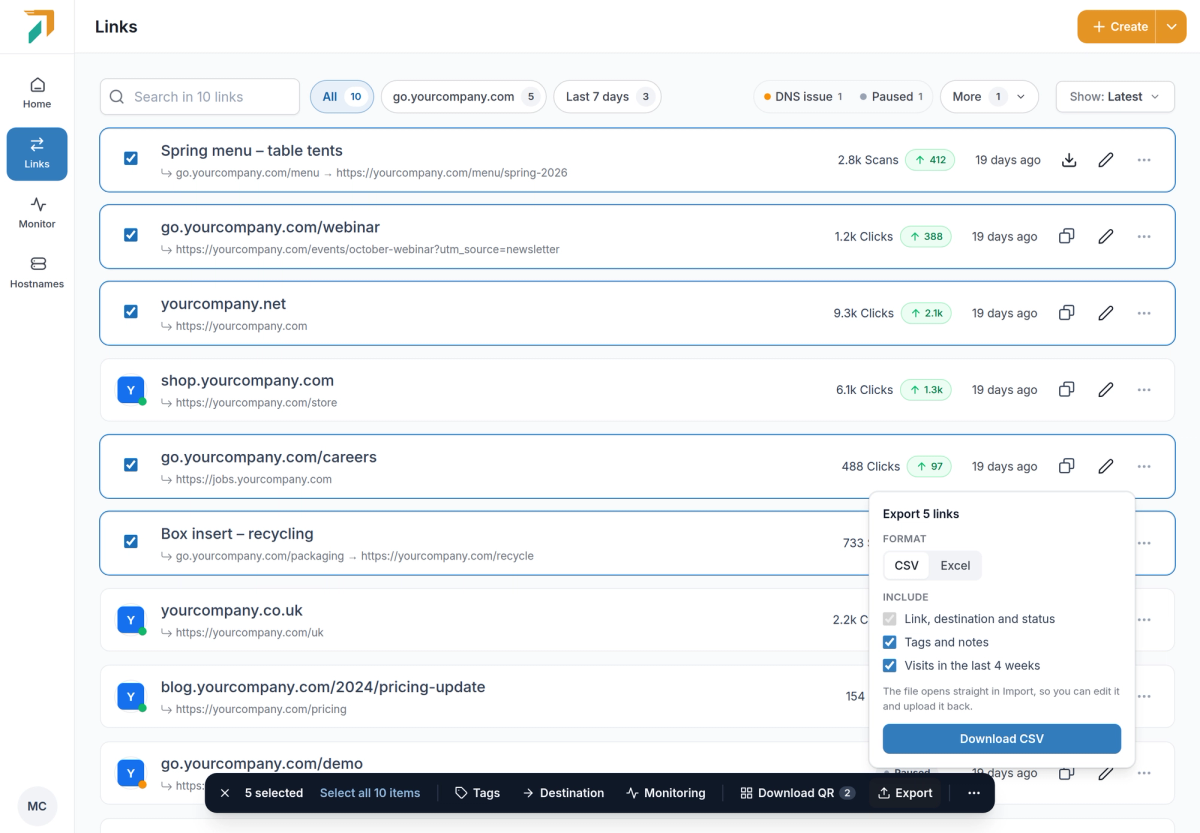Filter links by Last 7 days
Screen dimensions: 1200x833
[x=607, y=97]
